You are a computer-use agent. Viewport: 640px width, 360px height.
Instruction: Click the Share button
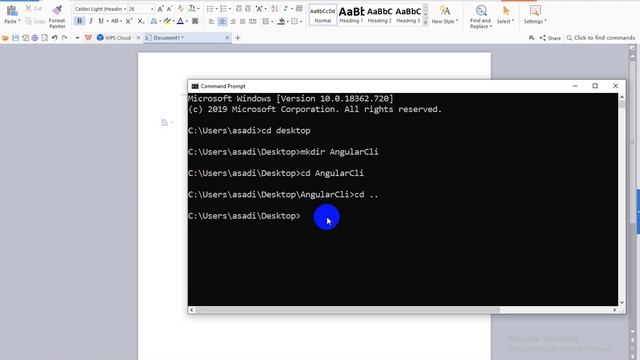(550, 38)
